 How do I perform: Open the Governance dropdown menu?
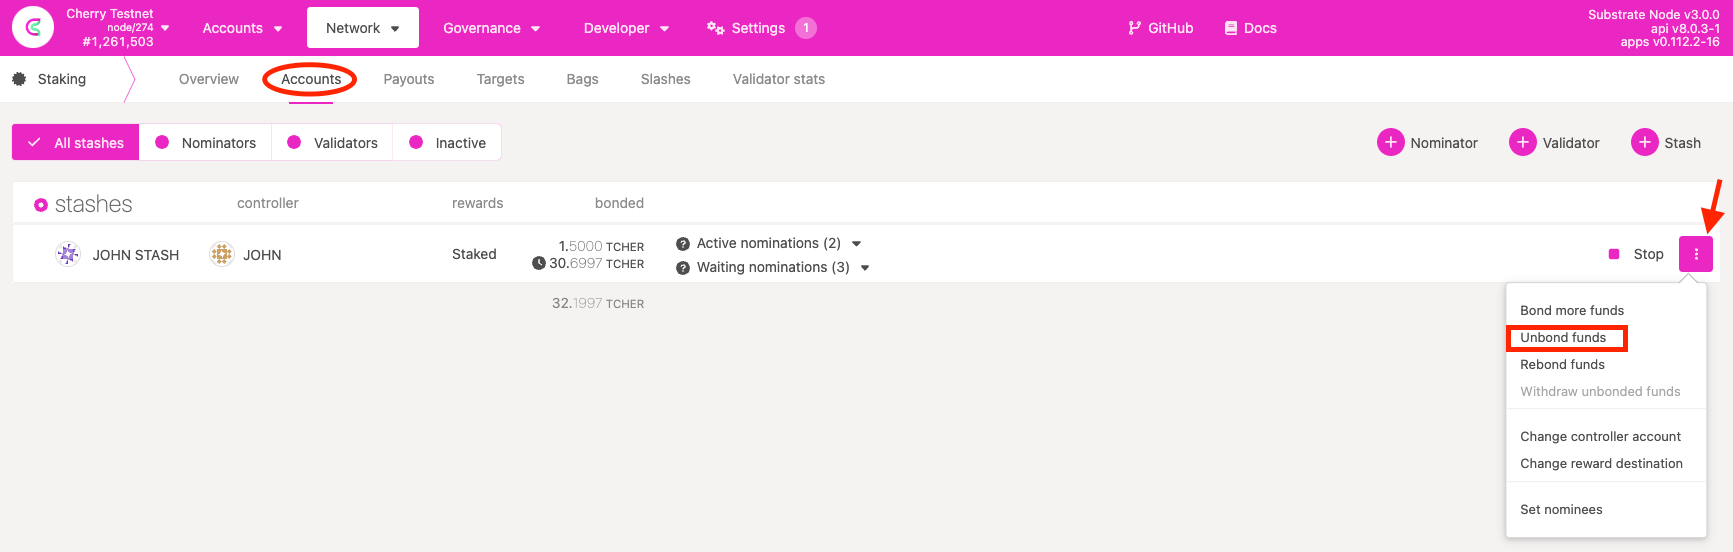click(491, 28)
